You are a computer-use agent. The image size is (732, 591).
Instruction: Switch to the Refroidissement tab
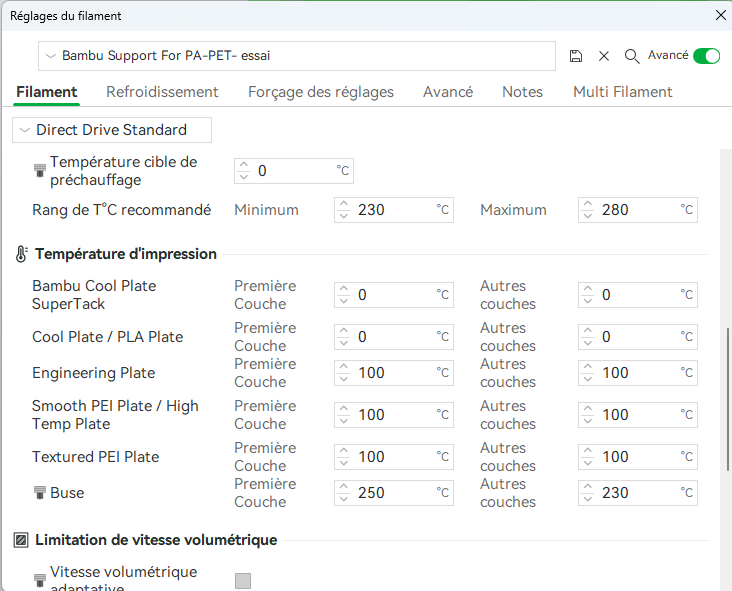[x=162, y=92]
